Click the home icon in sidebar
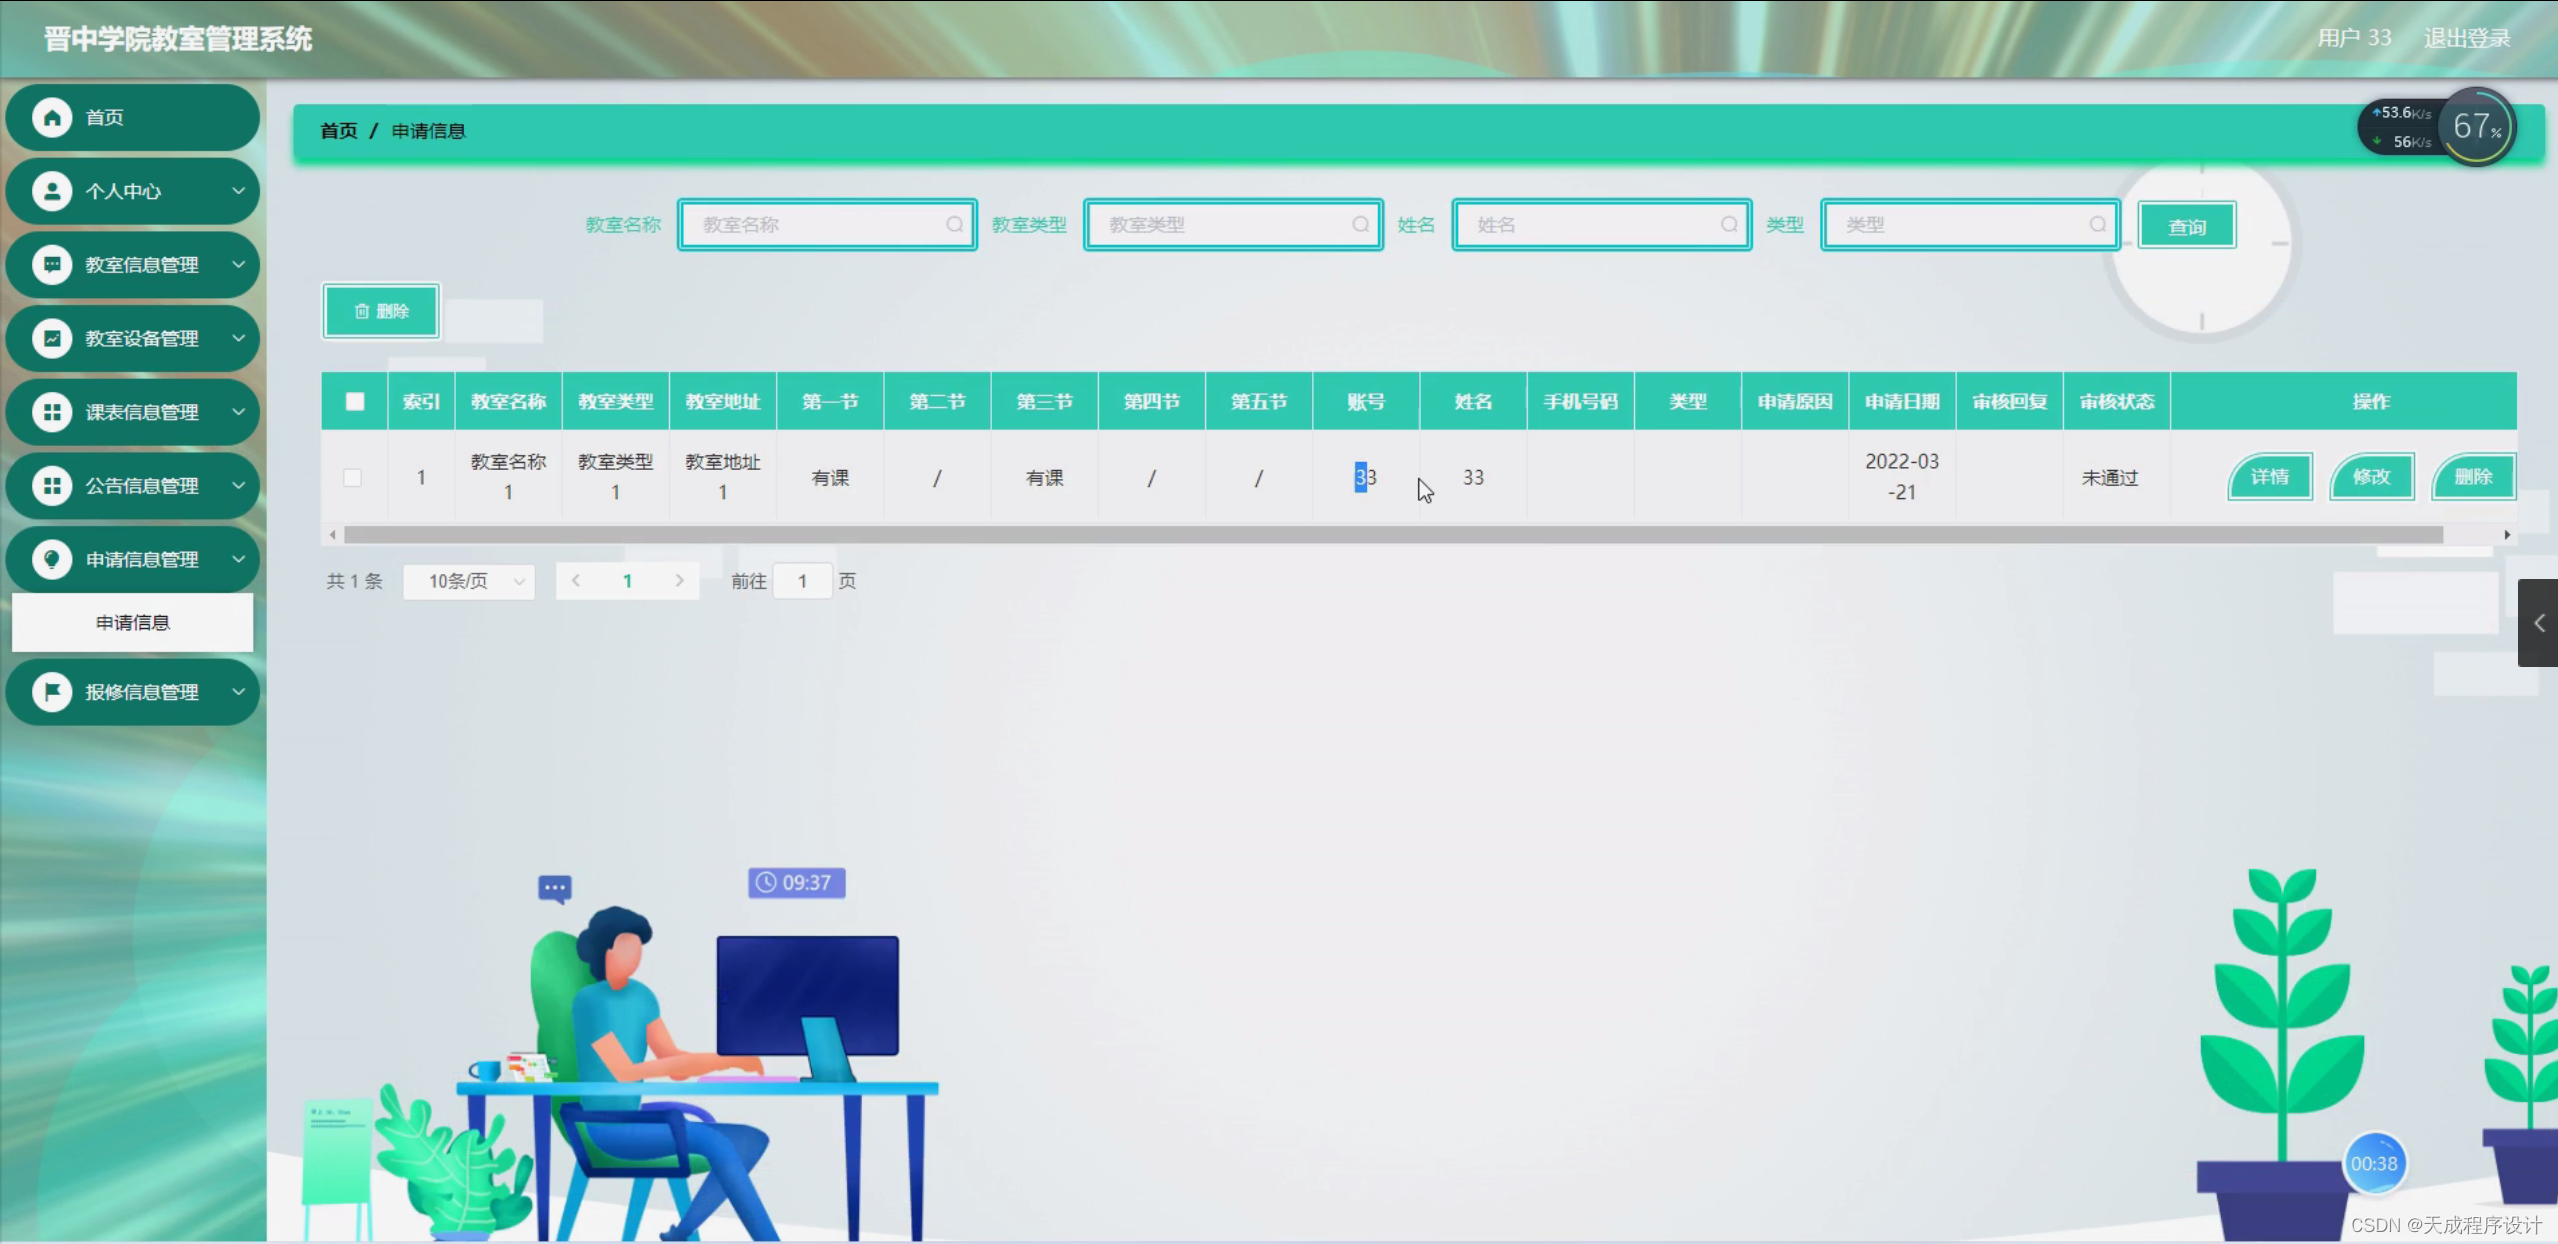Image resolution: width=2558 pixels, height=1244 pixels. 52,117
